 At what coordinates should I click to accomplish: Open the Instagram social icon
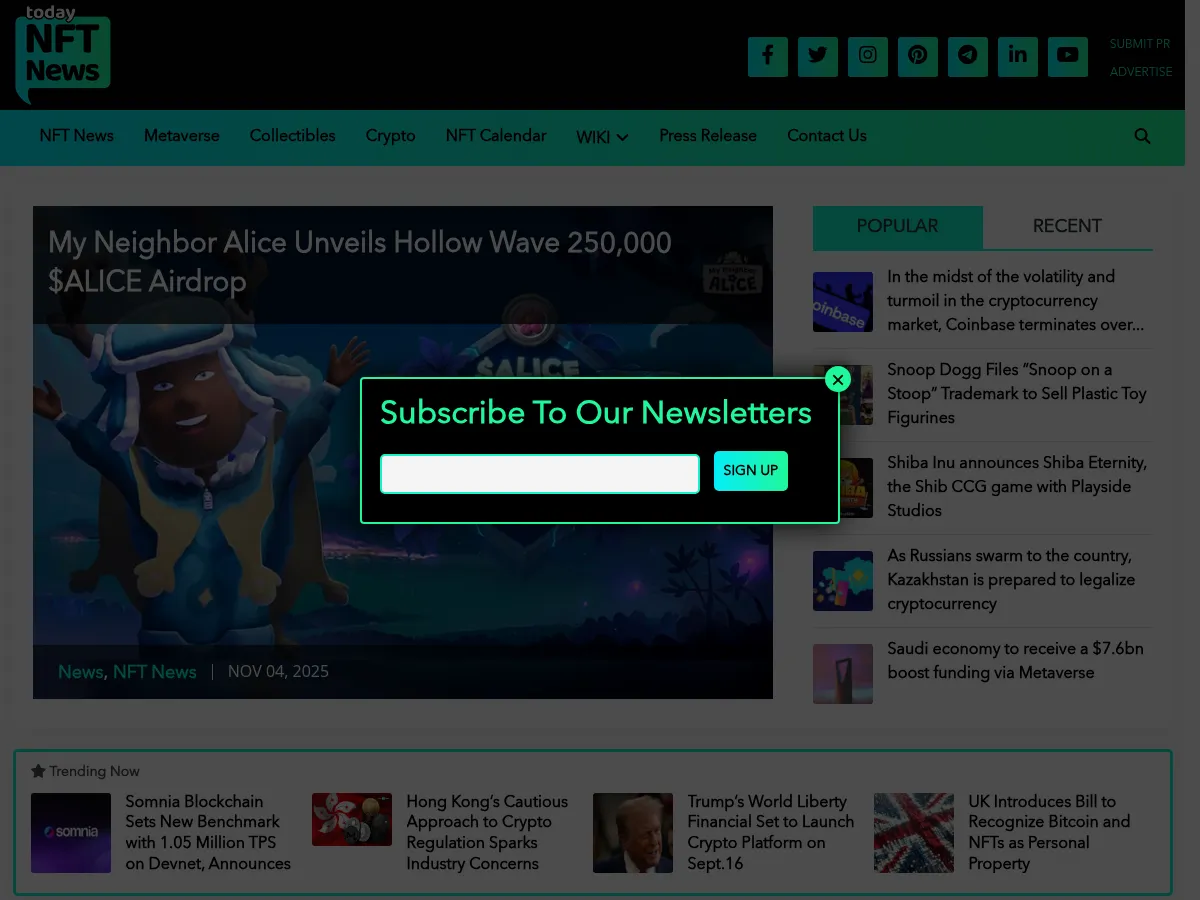tap(867, 56)
